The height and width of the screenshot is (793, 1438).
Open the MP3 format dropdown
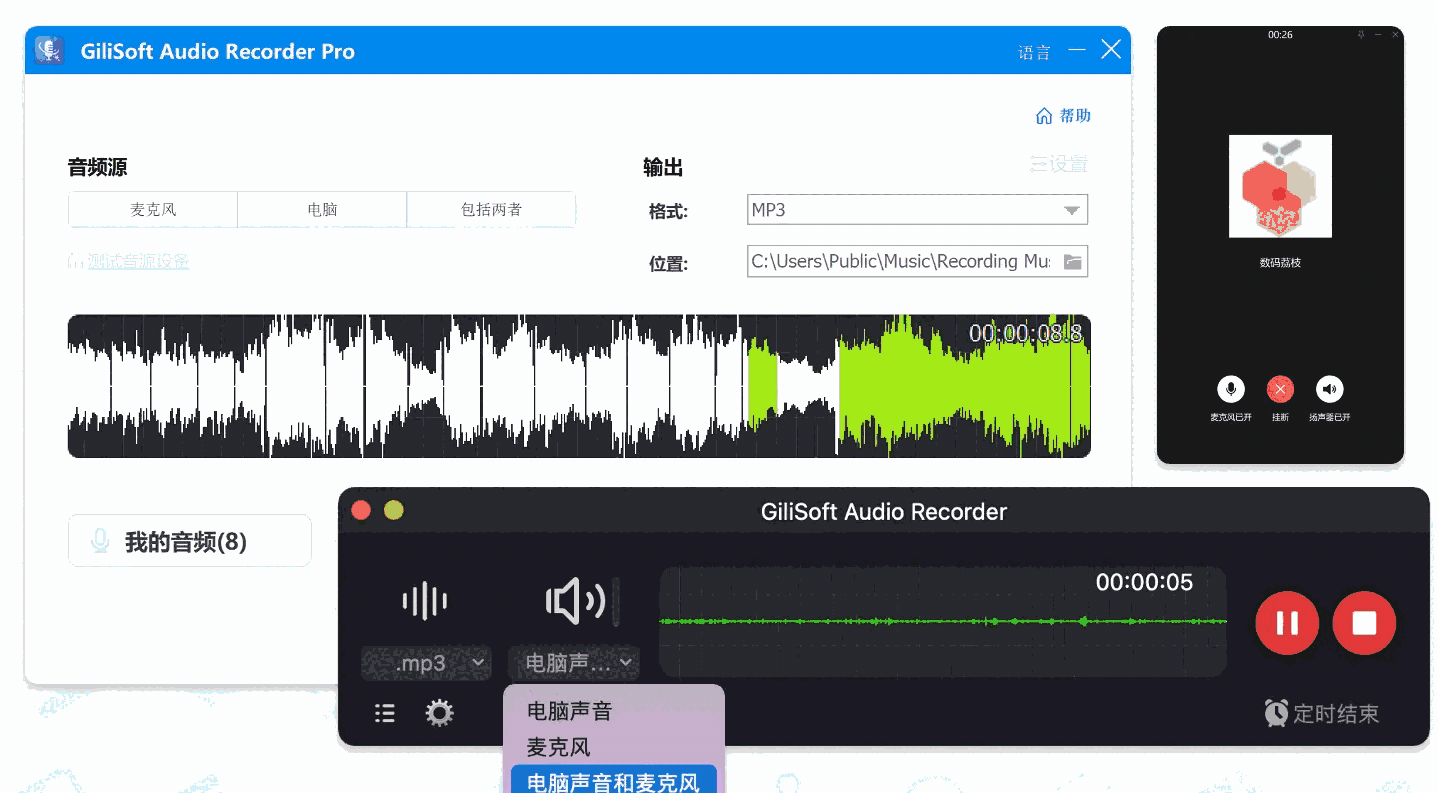pyautogui.click(x=915, y=209)
